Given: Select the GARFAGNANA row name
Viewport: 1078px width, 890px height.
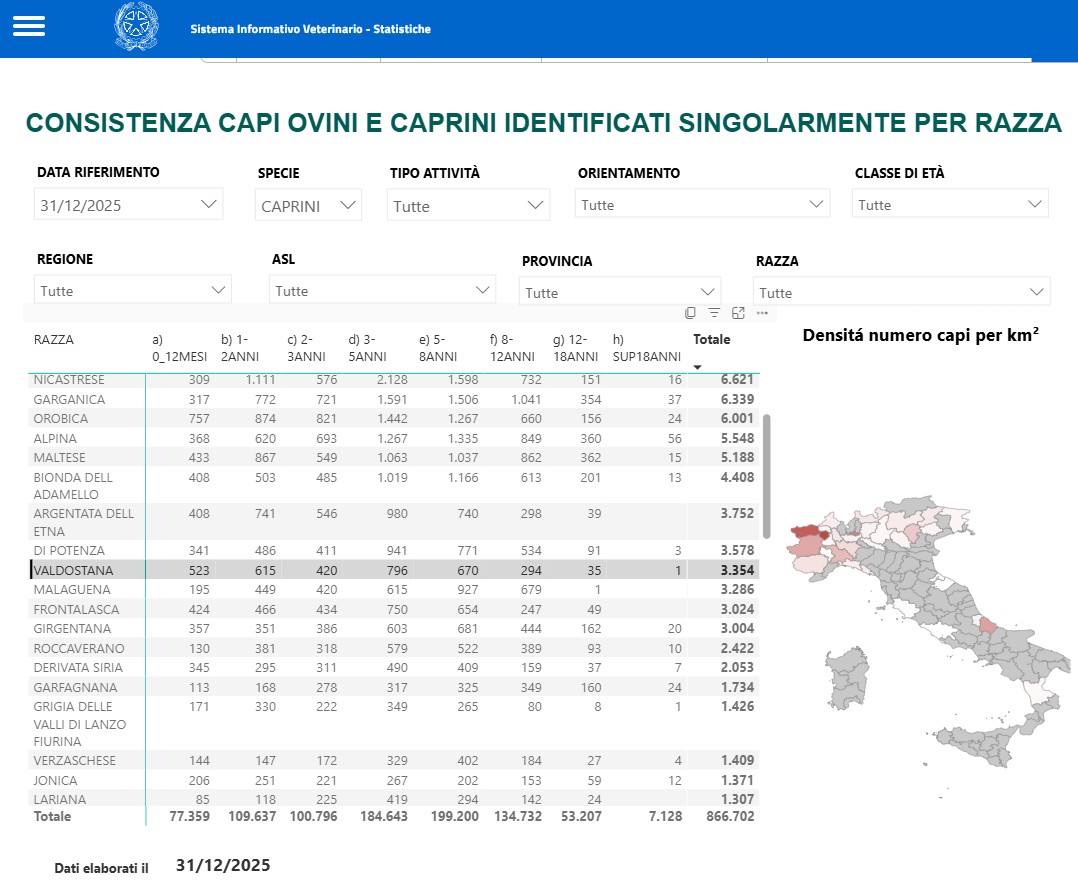Looking at the screenshot, I should [x=75, y=687].
